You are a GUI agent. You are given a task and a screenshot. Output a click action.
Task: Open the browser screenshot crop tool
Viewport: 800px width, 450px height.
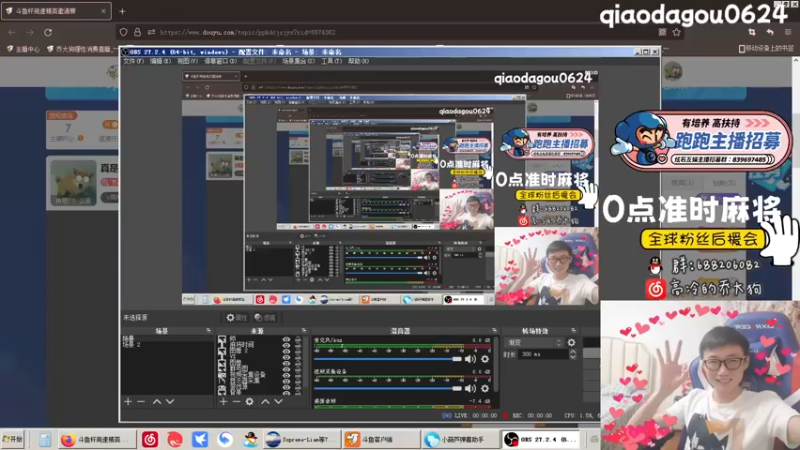click(x=752, y=32)
